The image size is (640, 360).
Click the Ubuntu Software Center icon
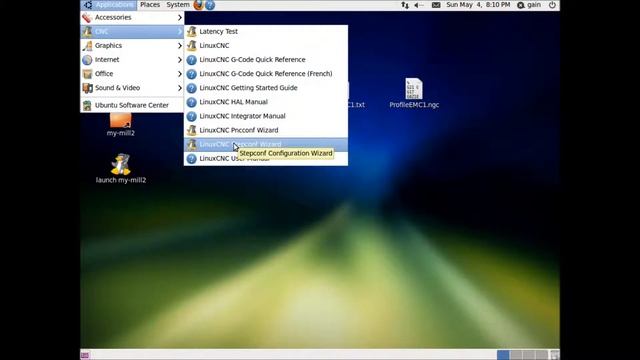click(x=87, y=105)
